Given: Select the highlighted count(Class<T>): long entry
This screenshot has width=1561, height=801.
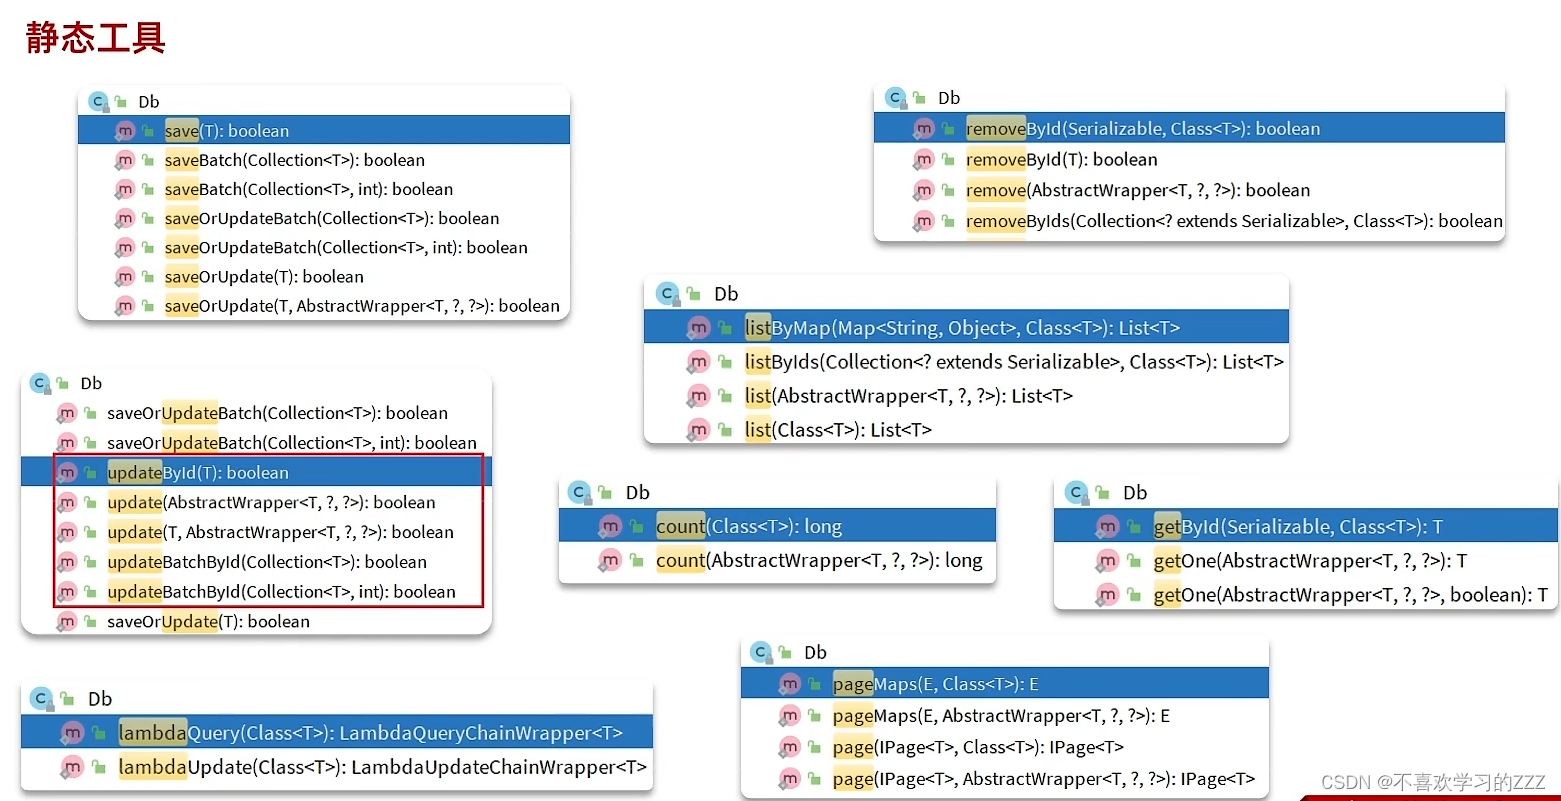Looking at the screenshot, I should pos(748,525).
